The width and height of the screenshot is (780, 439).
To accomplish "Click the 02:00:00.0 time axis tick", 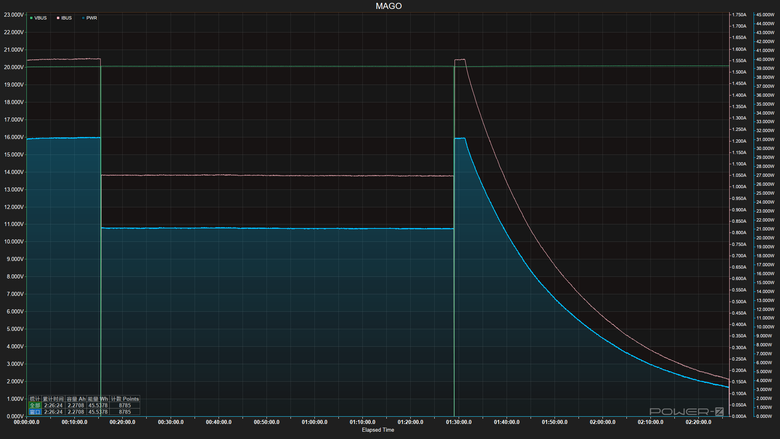I will coord(602,422).
